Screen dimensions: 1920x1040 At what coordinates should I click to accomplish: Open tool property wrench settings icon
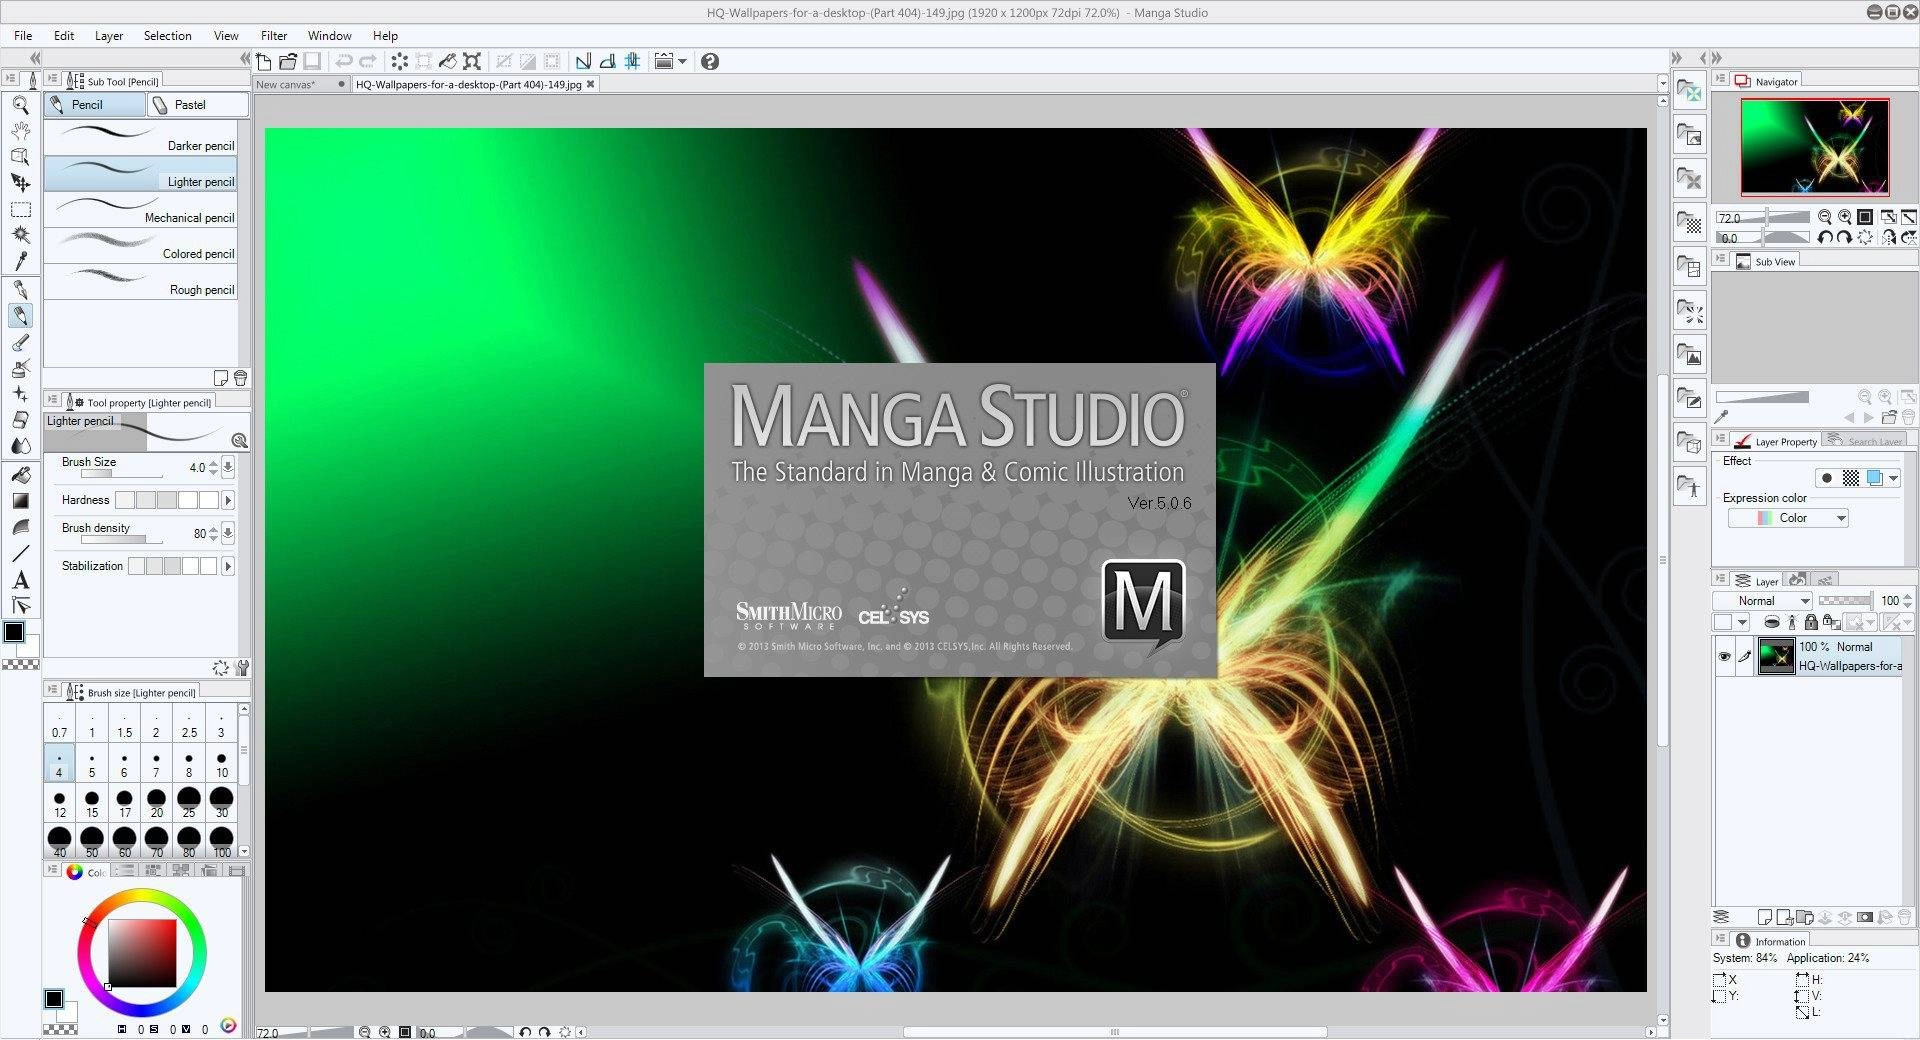pyautogui.click(x=241, y=667)
